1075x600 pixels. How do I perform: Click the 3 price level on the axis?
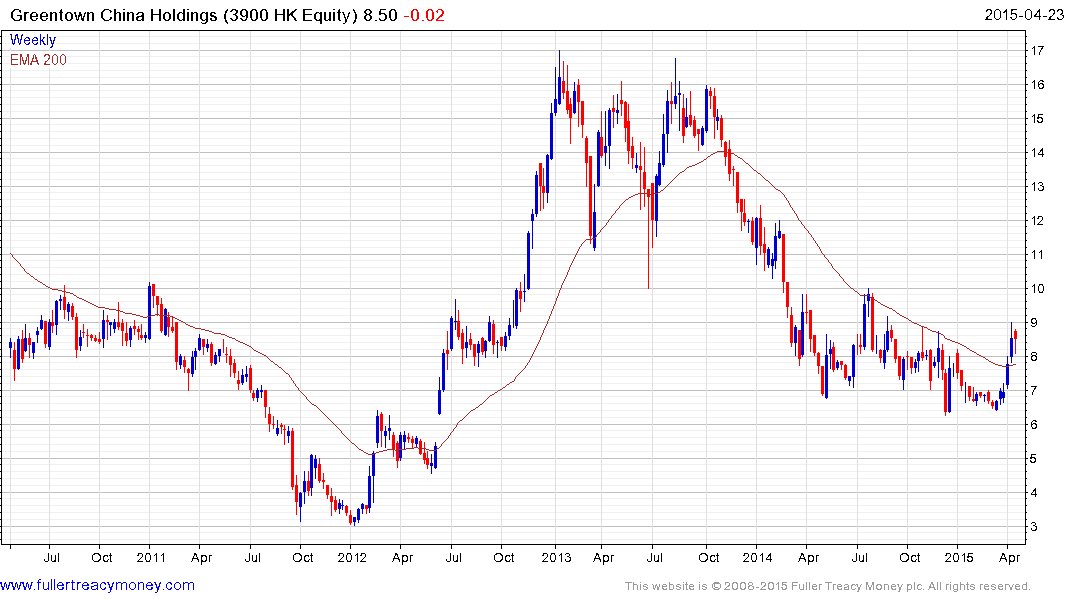1036,527
